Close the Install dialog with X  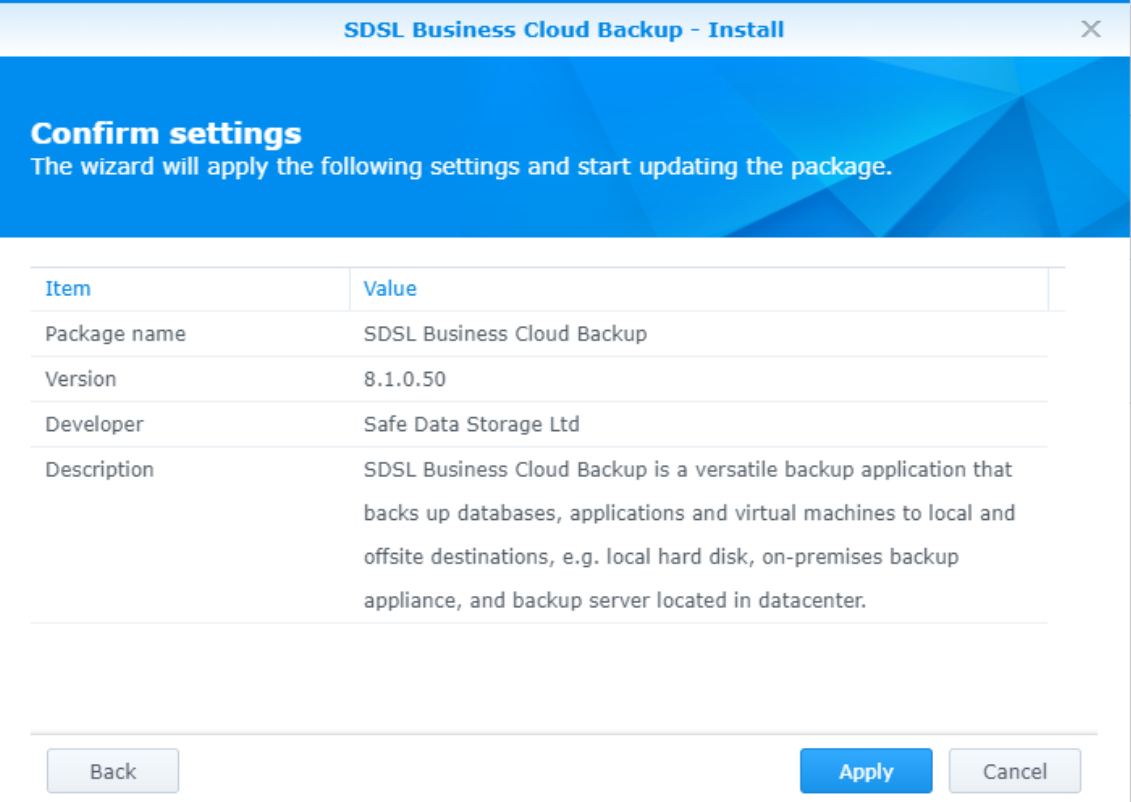(x=1091, y=29)
